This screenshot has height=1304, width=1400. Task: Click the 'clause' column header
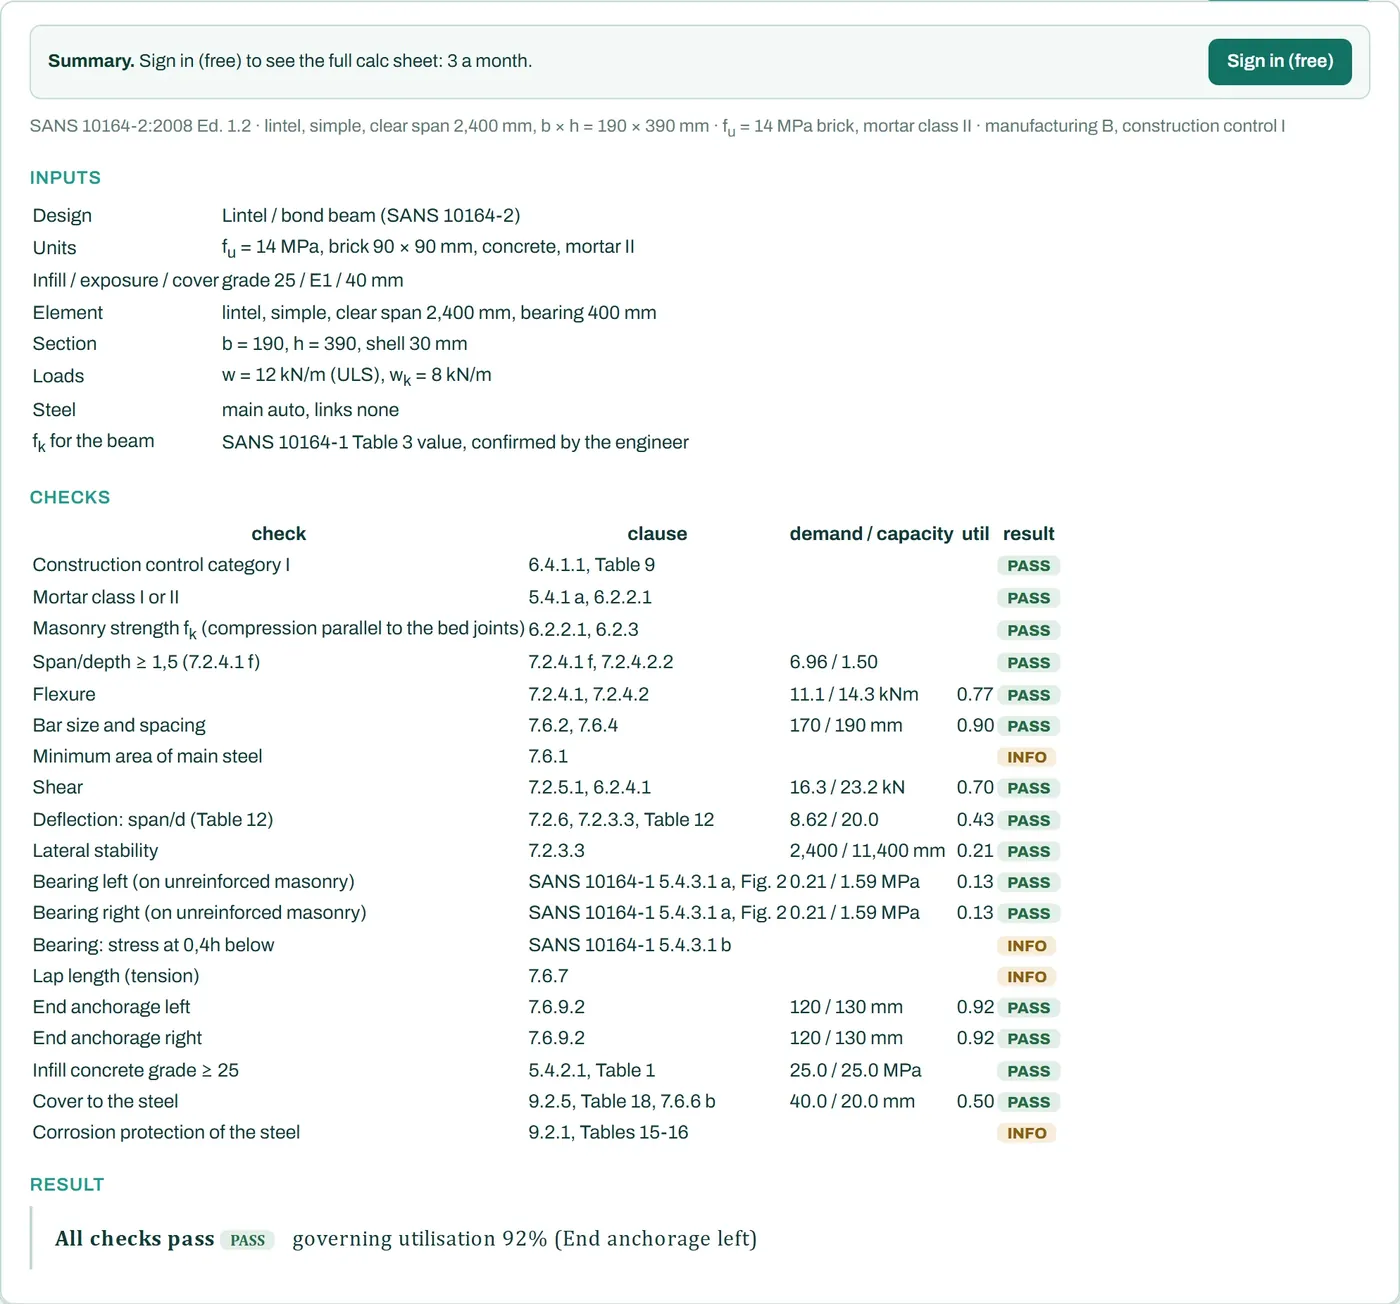click(x=657, y=534)
